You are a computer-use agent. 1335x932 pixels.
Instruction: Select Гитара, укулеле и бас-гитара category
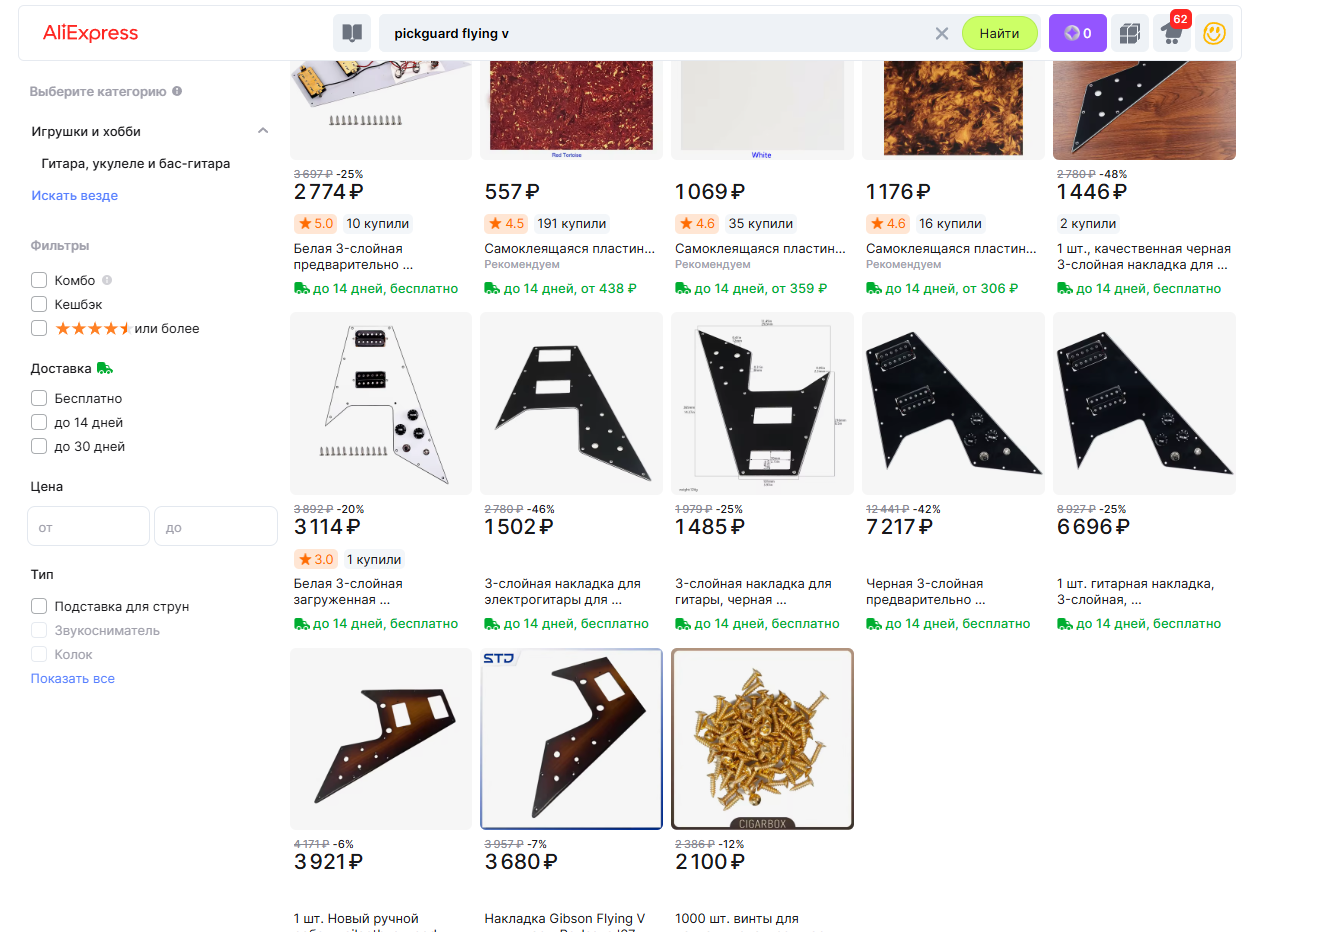tap(136, 163)
